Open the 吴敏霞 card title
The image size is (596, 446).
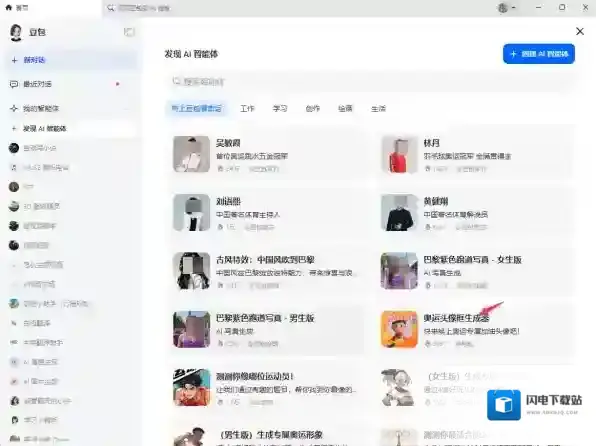tap(228, 143)
